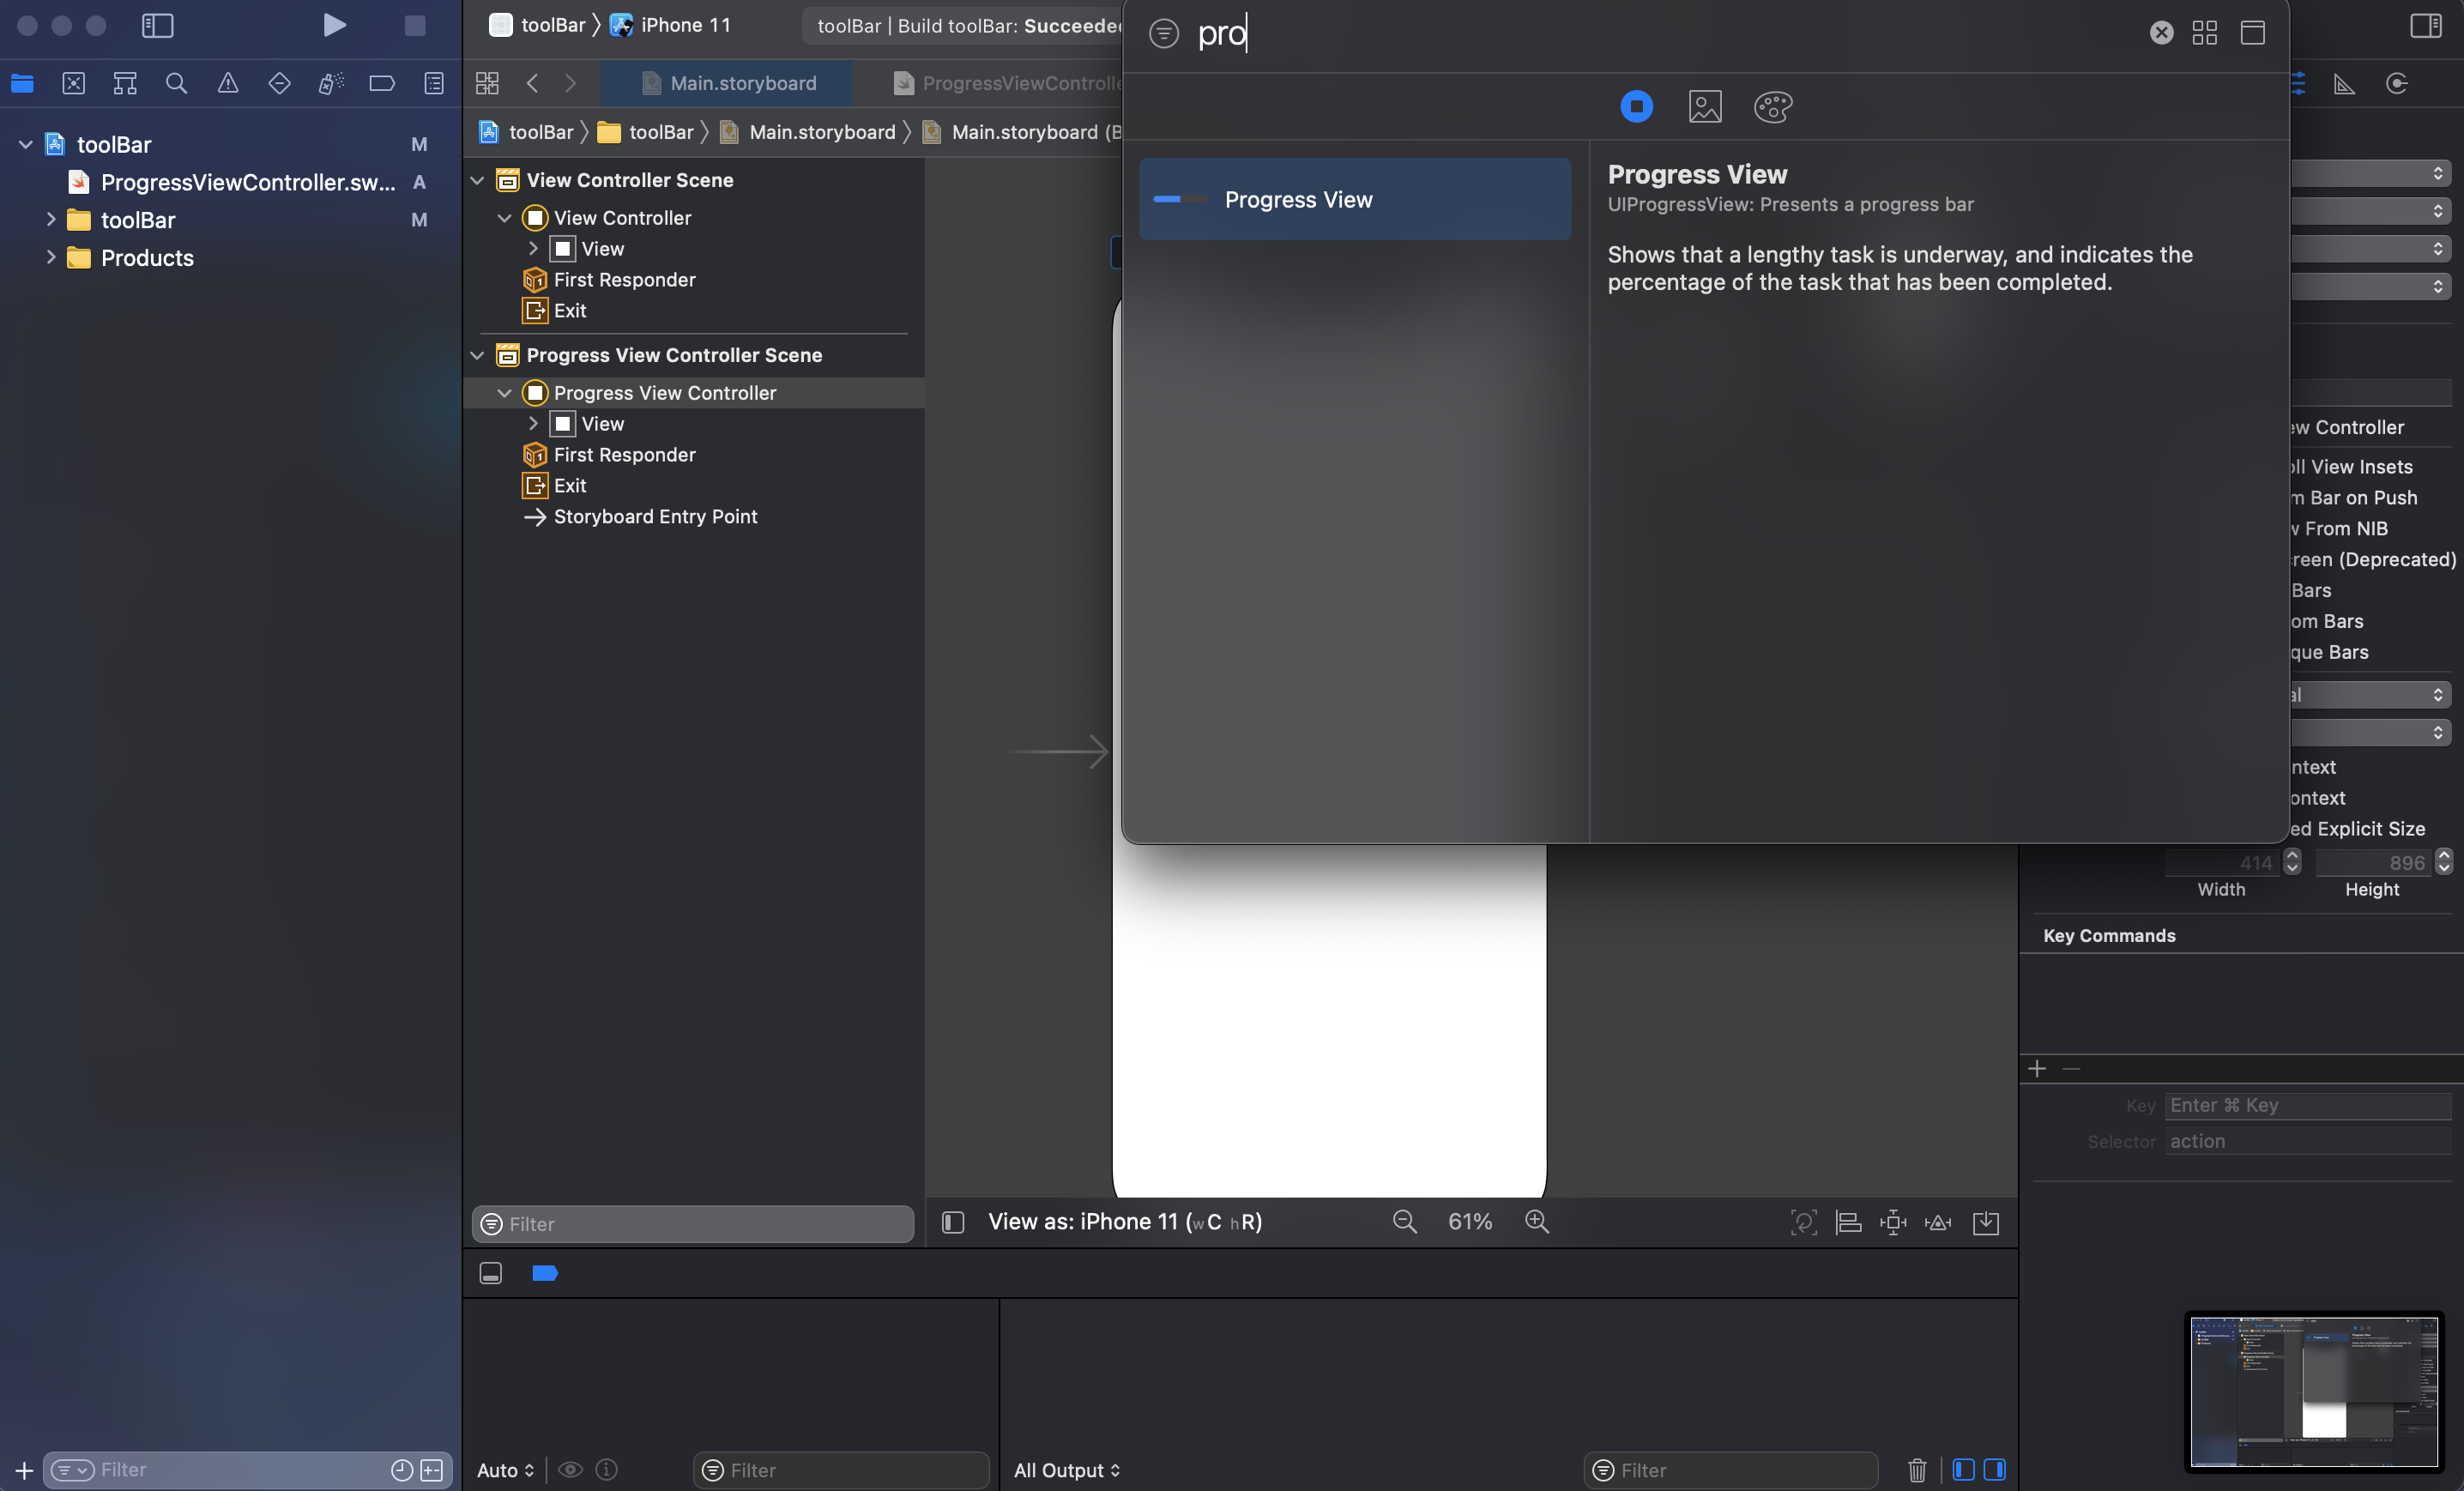Open the find navigator magnifying glass
This screenshot has width=2464, height=1491.
click(x=177, y=84)
